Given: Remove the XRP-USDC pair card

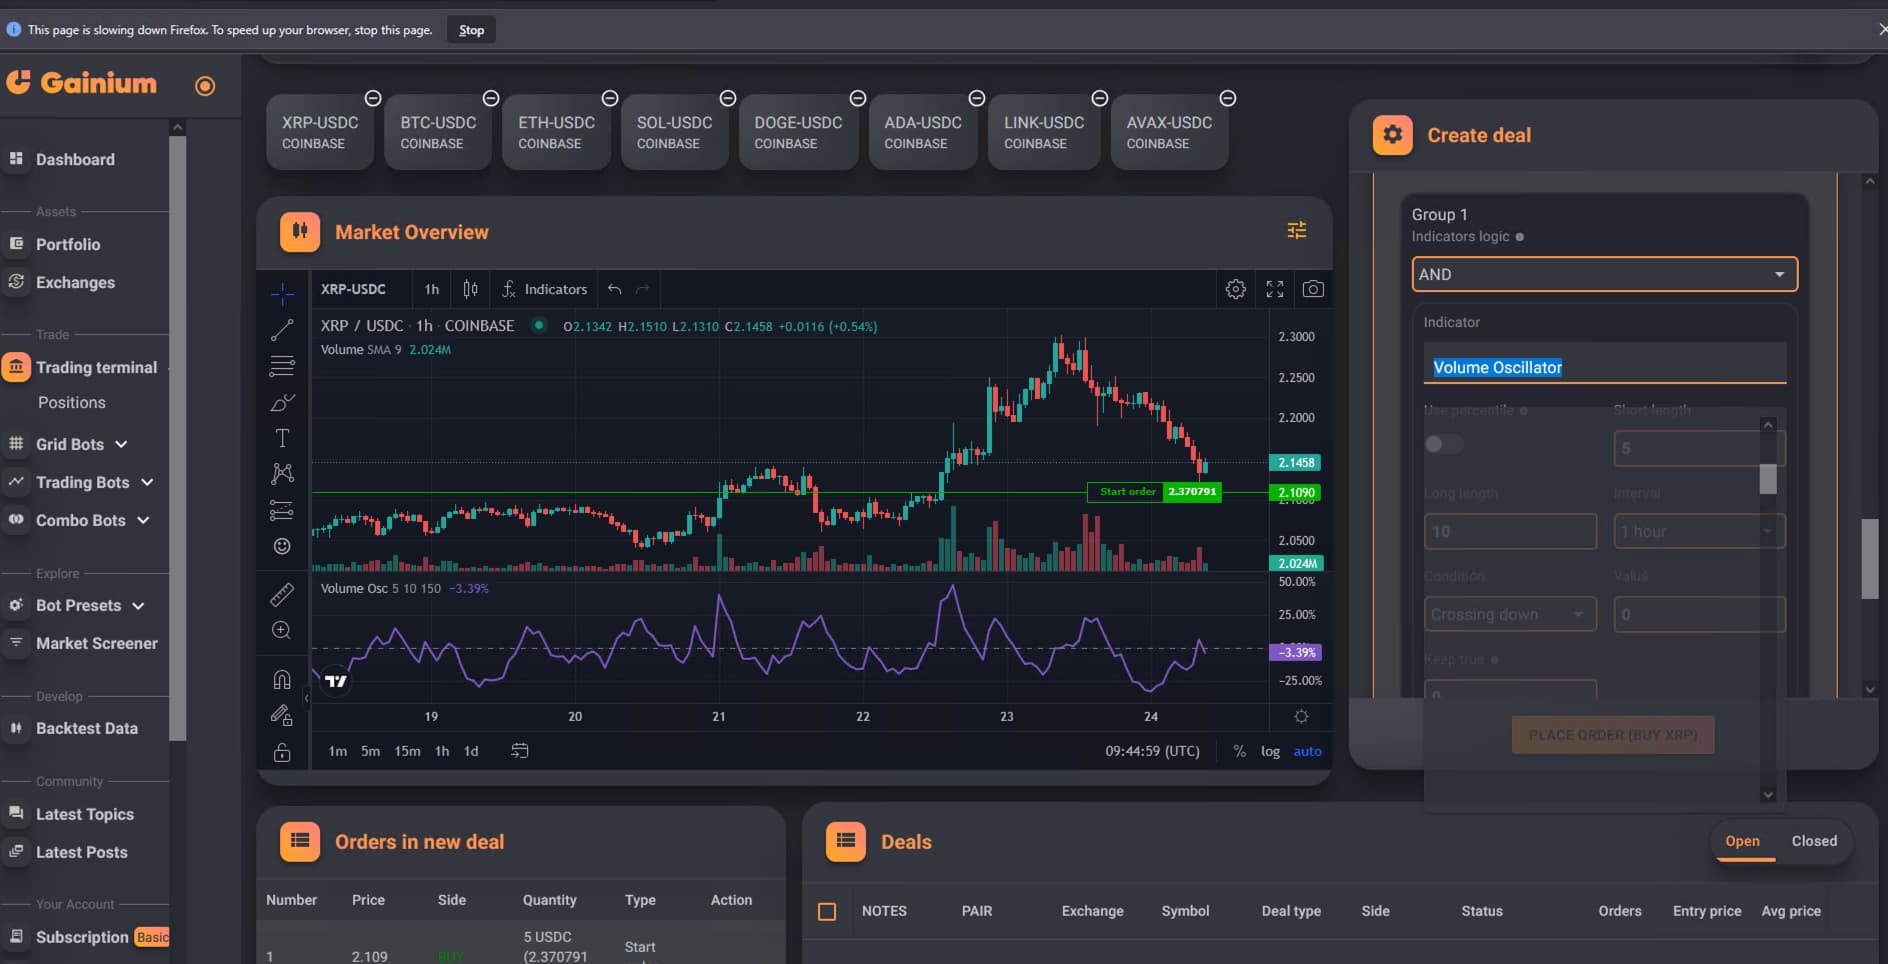Looking at the screenshot, I should pos(373,98).
